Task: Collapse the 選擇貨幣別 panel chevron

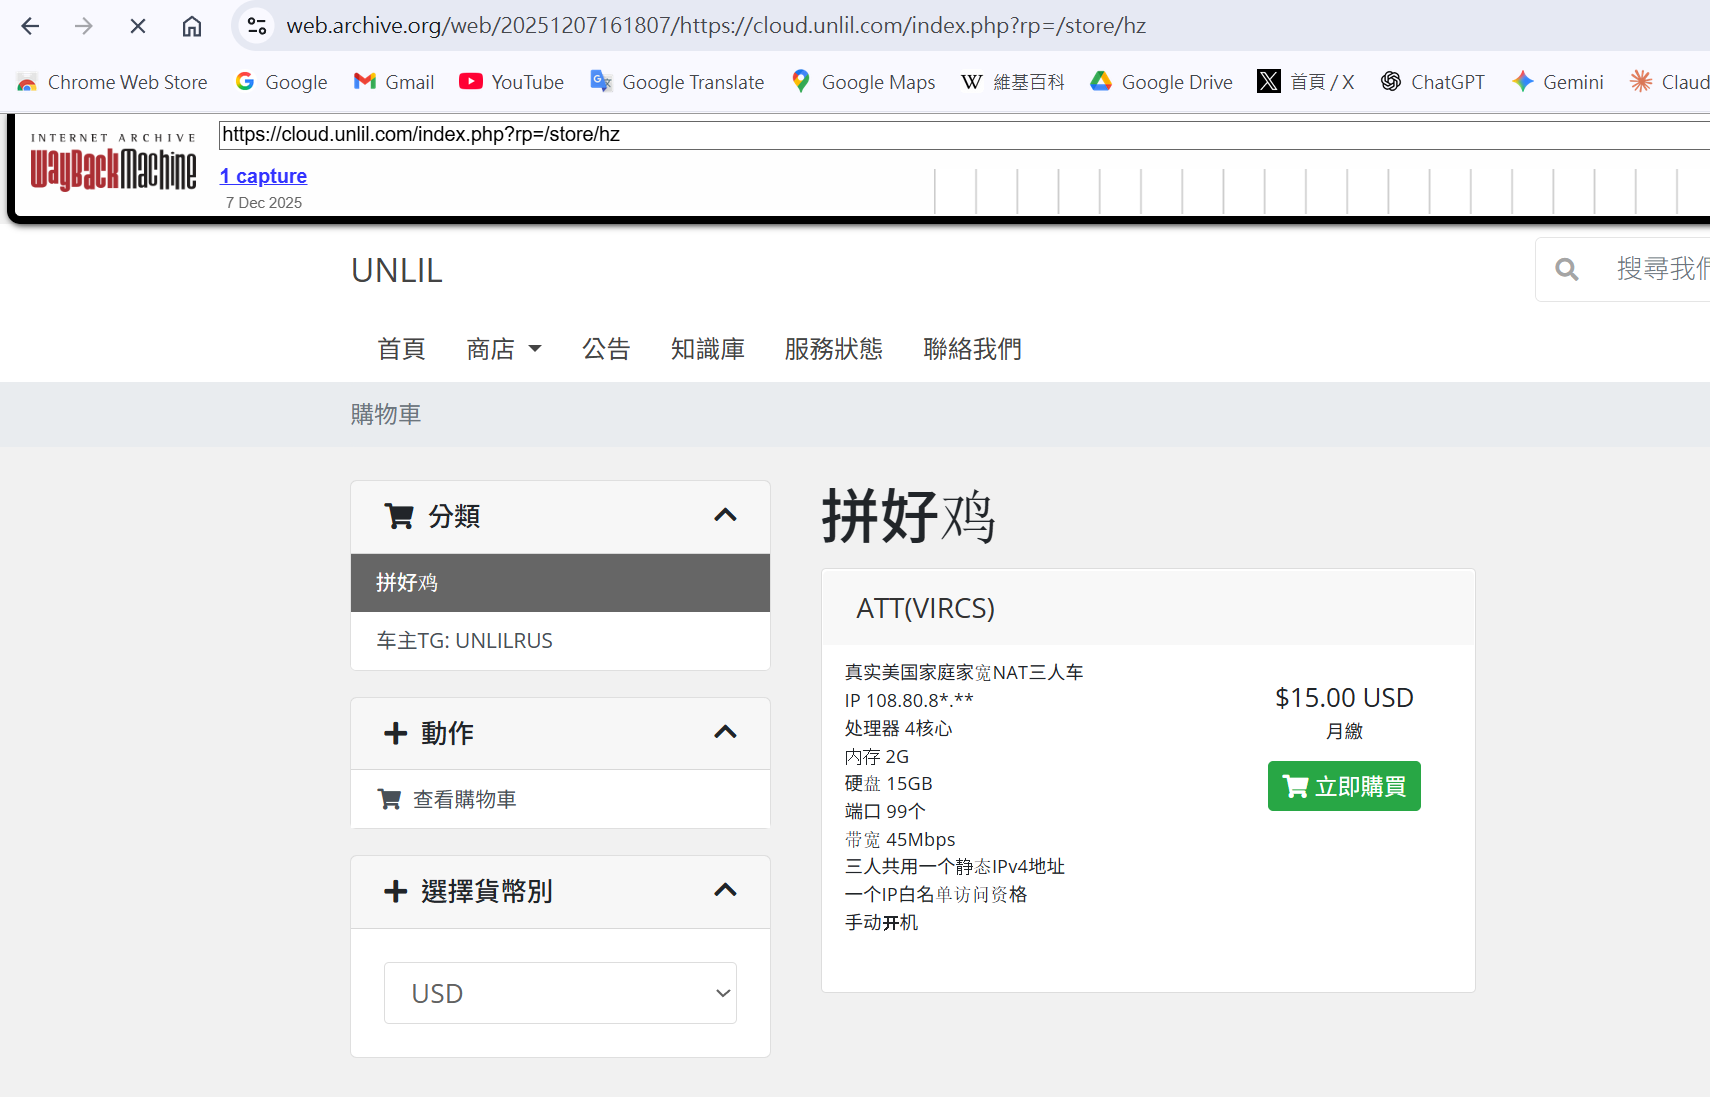Action: pos(725,891)
